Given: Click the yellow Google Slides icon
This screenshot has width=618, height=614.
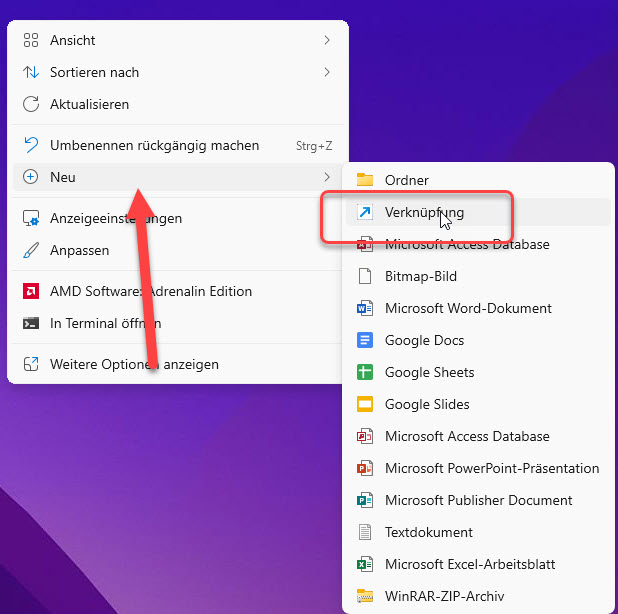Looking at the screenshot, I should coord(365,404).
